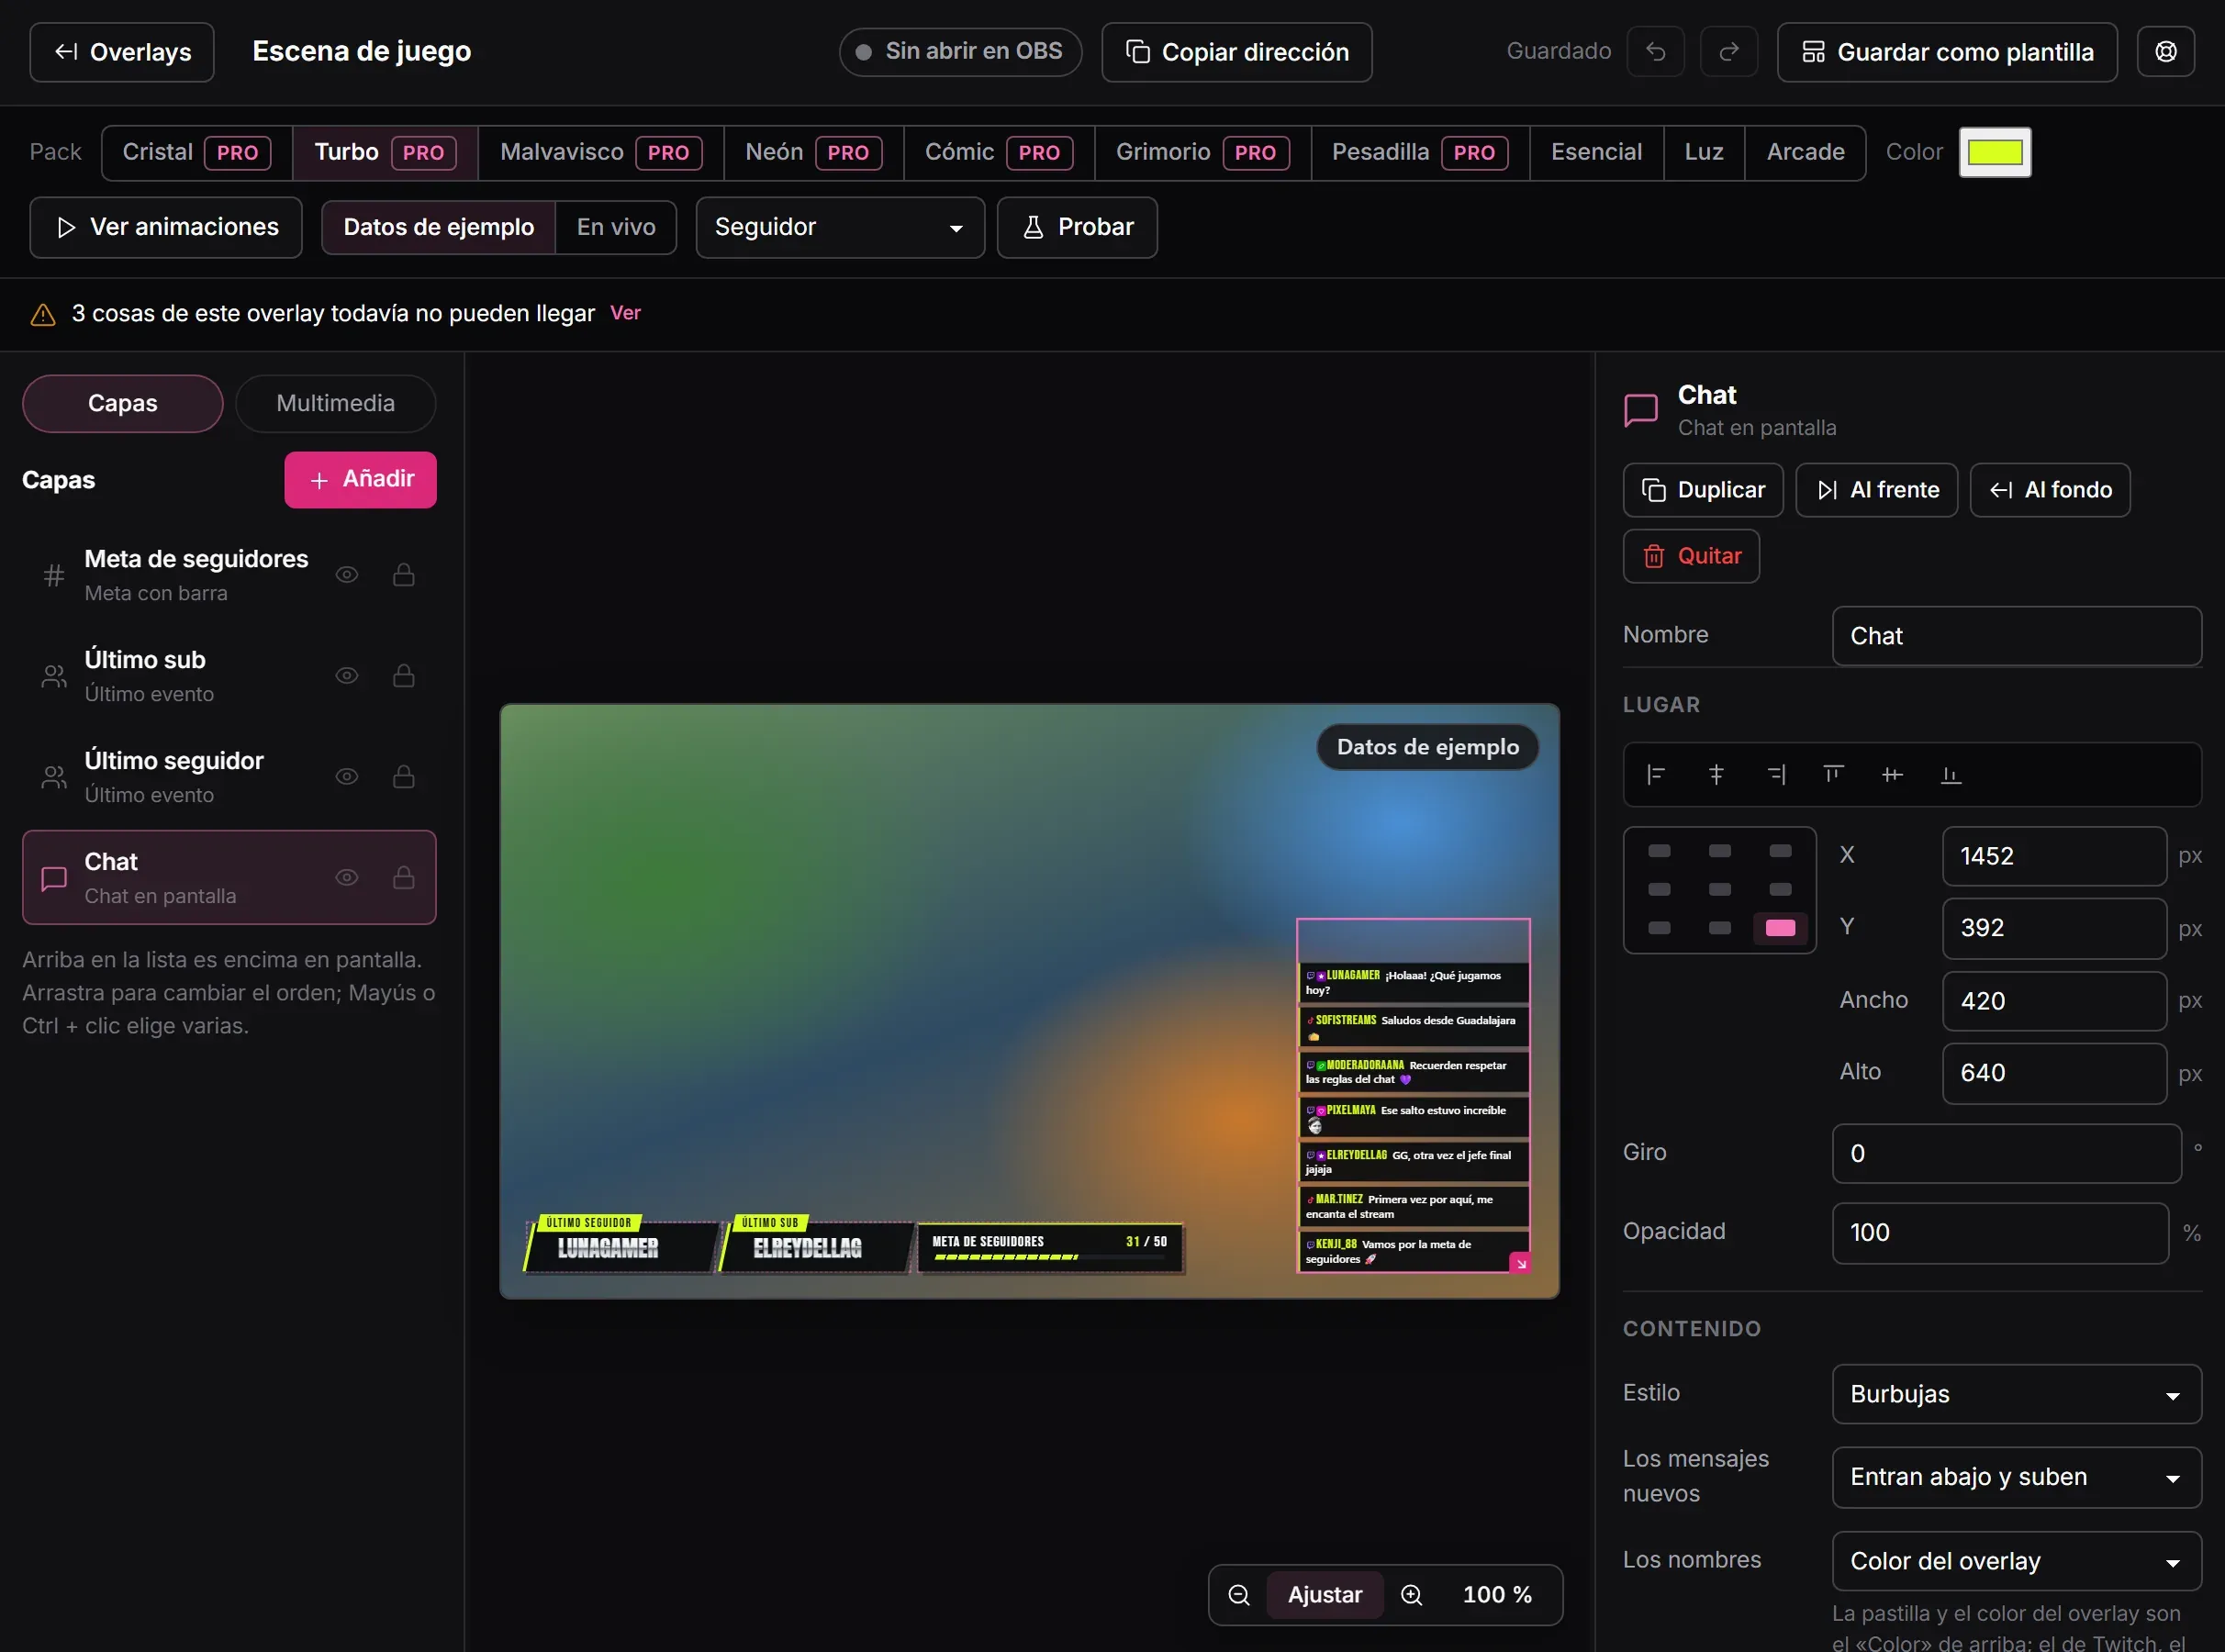Choose the Neón pack
This screenshot has height=1652, width=2225.
tap(813, 152)
